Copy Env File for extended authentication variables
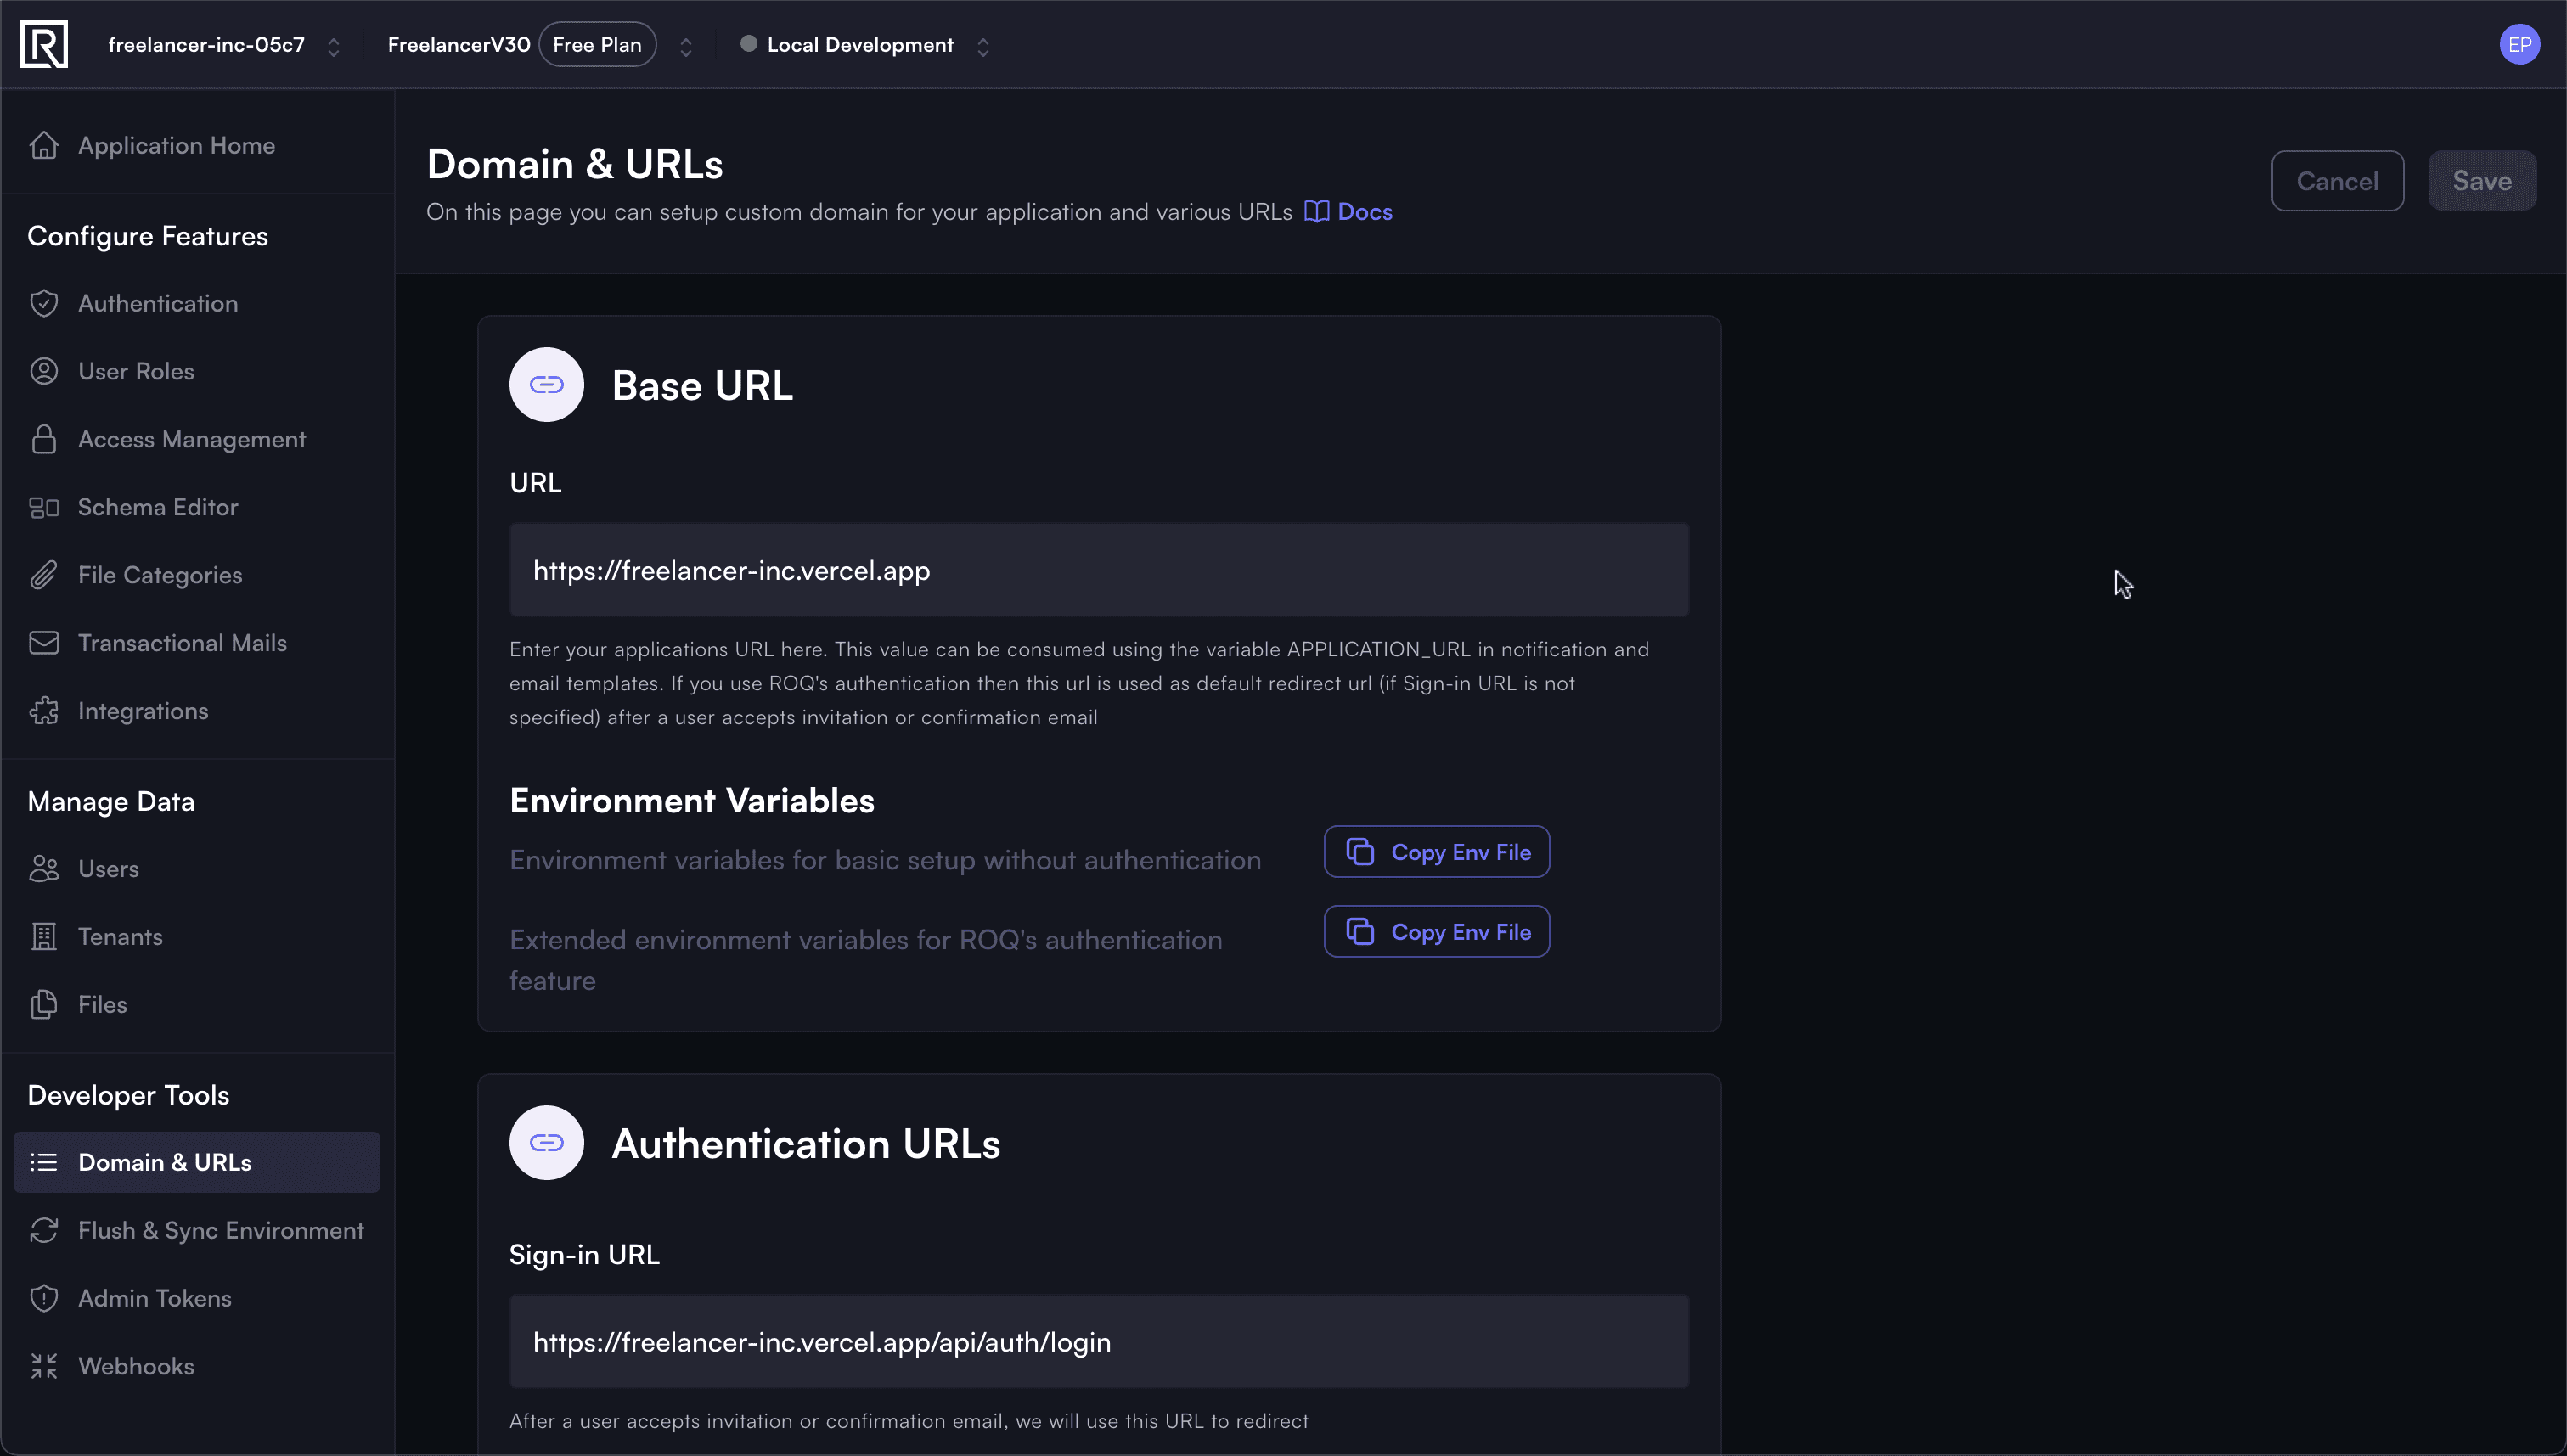Viewport: 2567px width, 1456px height. [1436, 932]
